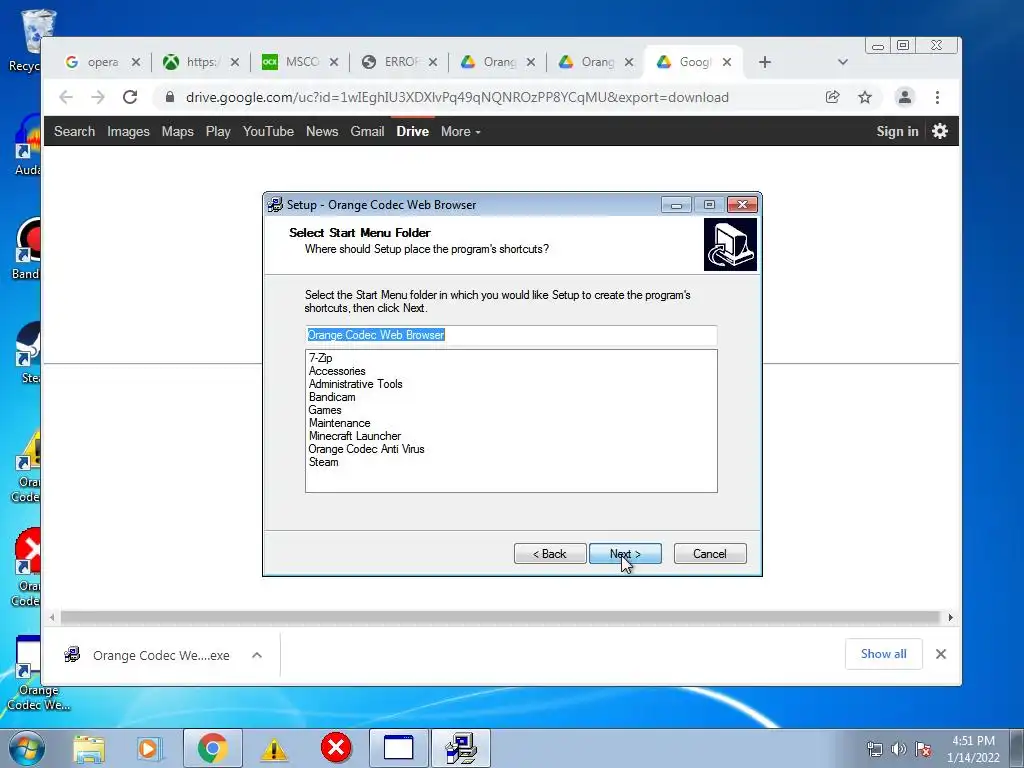Click the blank window taskbar icon
This screenshot has width=1024, height=768.
398,748
